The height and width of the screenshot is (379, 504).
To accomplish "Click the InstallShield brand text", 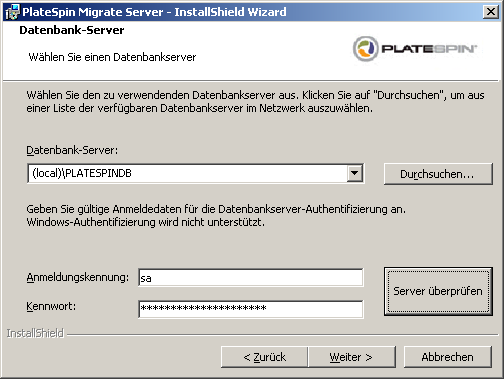I will point(35,333).
